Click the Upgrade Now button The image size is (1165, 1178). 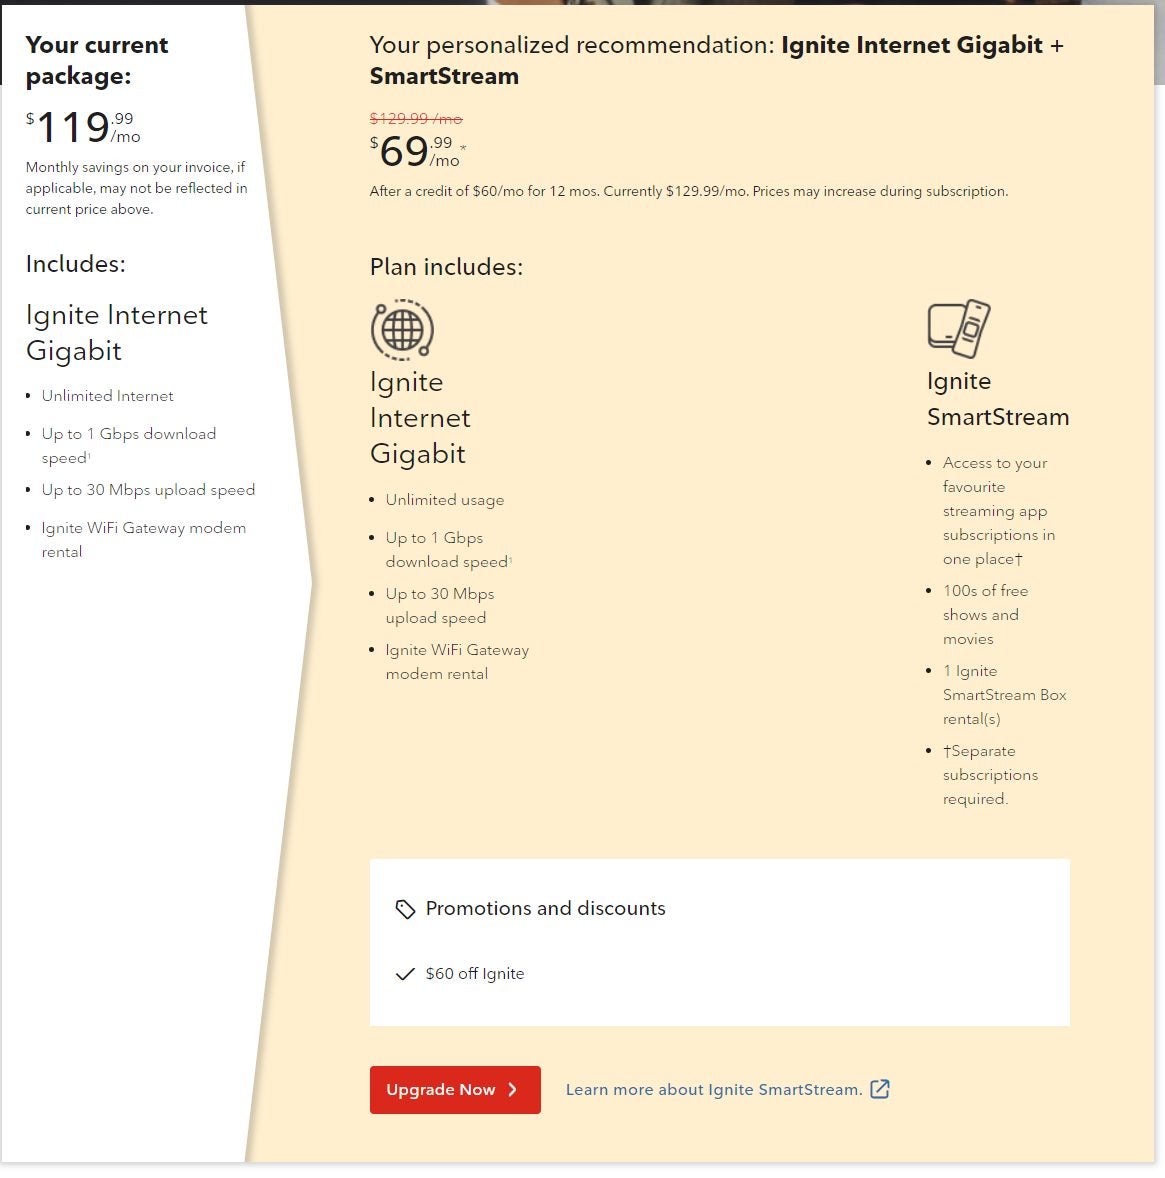(x=455, y=1090)
